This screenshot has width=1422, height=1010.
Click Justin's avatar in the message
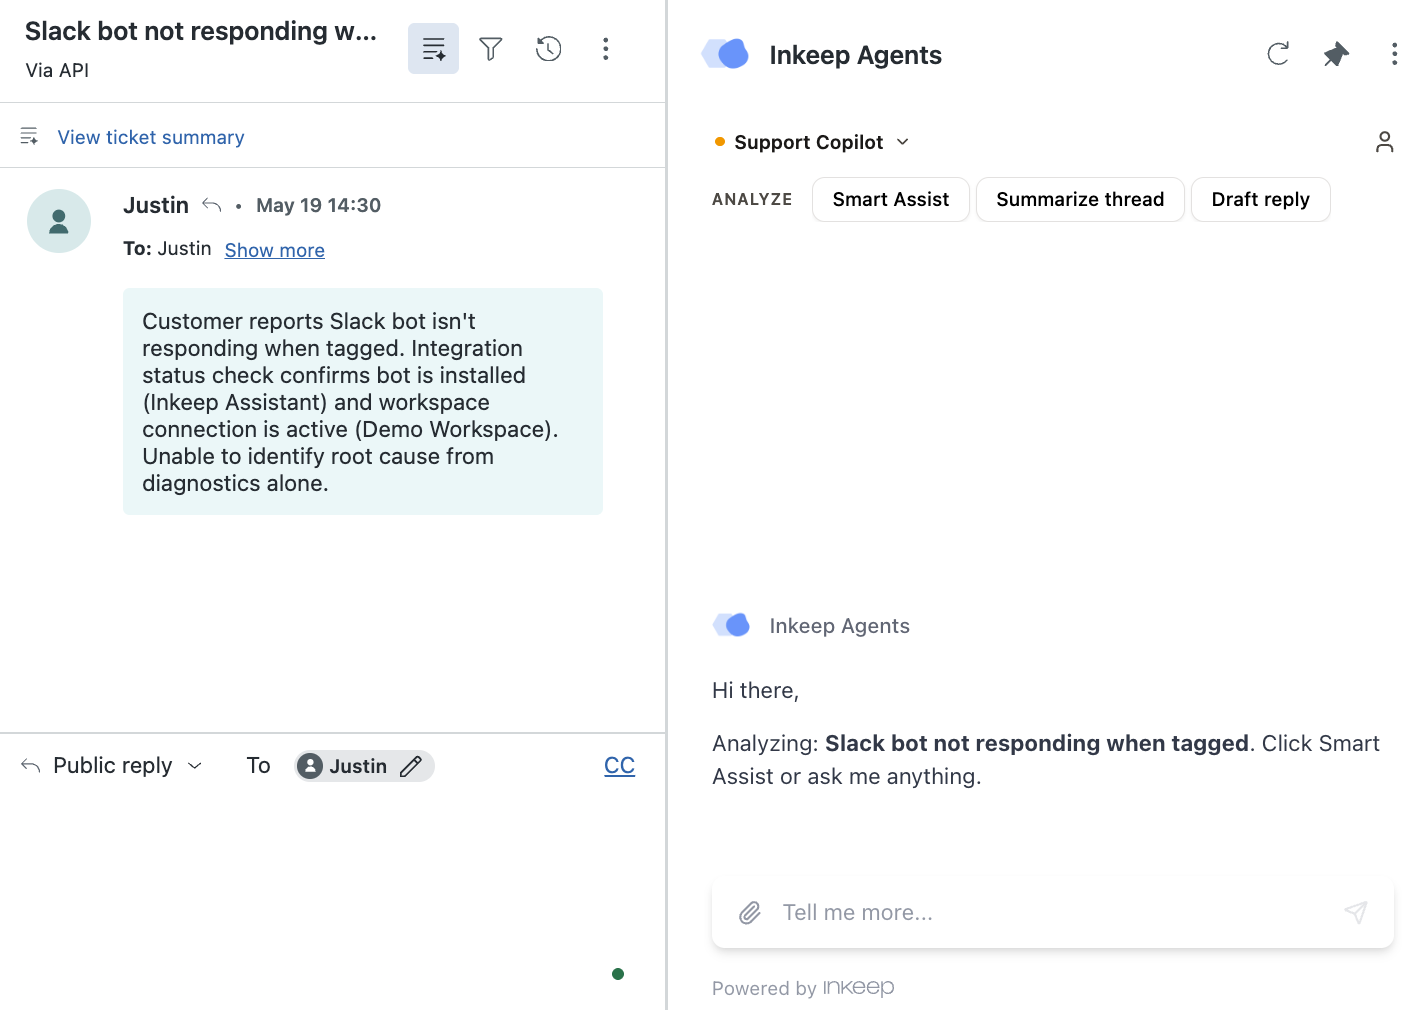pos(59,221)
